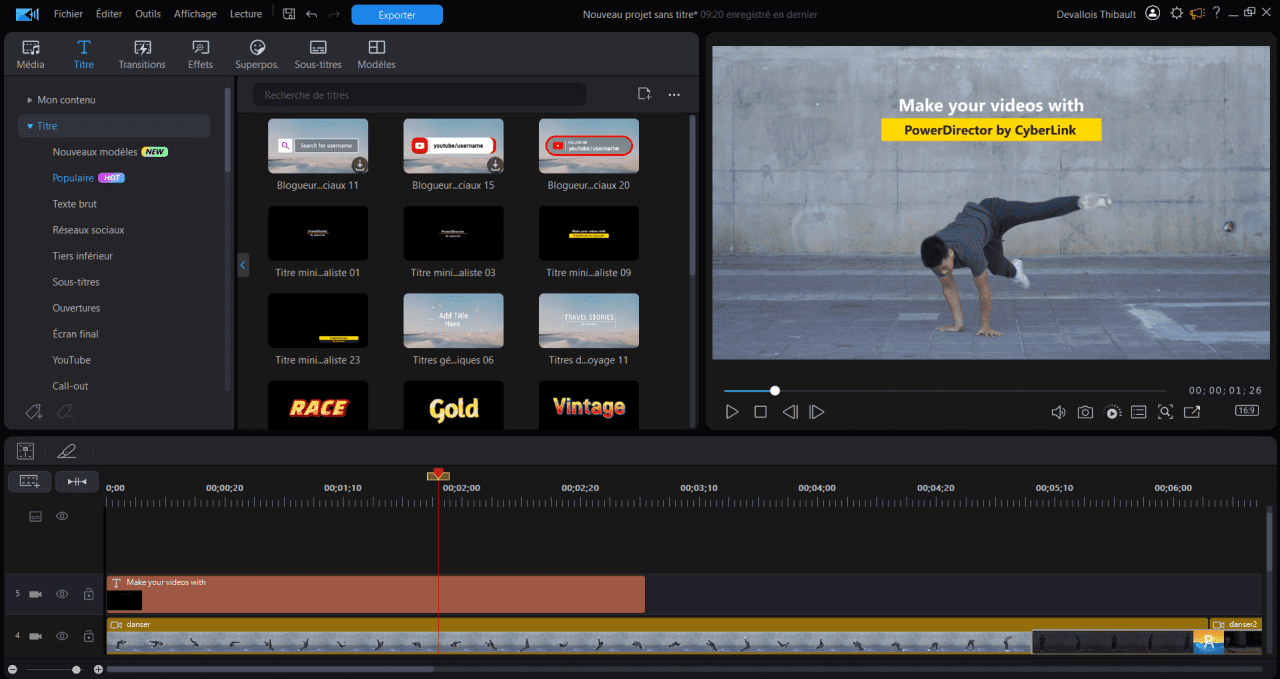Hide track 5 with its eye toggle
The image size is (1280, 679).
click(x=62, y=593)
